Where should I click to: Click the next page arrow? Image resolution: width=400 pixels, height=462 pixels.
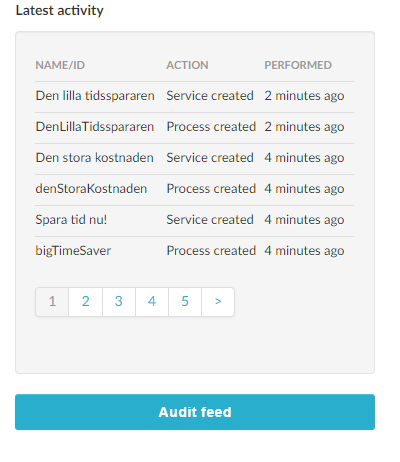click(x=218, y=302)
